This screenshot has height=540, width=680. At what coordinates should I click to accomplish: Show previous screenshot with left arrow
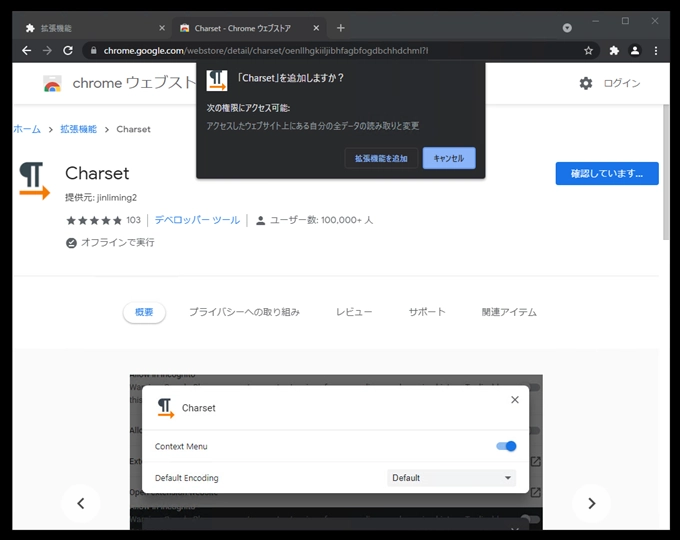click(81, 503)
